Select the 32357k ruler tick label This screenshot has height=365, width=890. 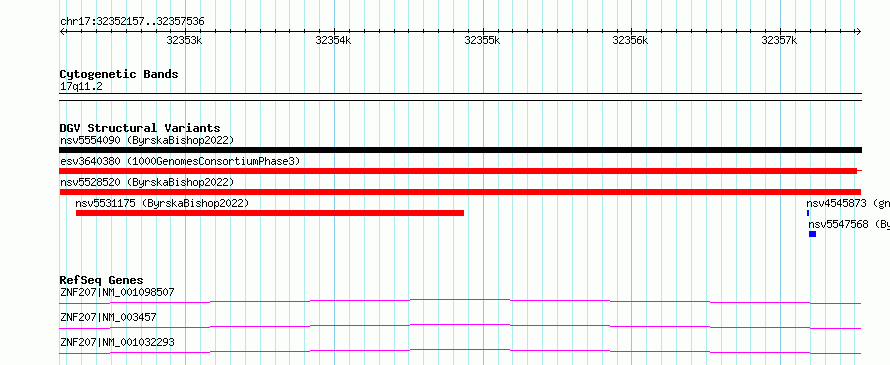779,40
